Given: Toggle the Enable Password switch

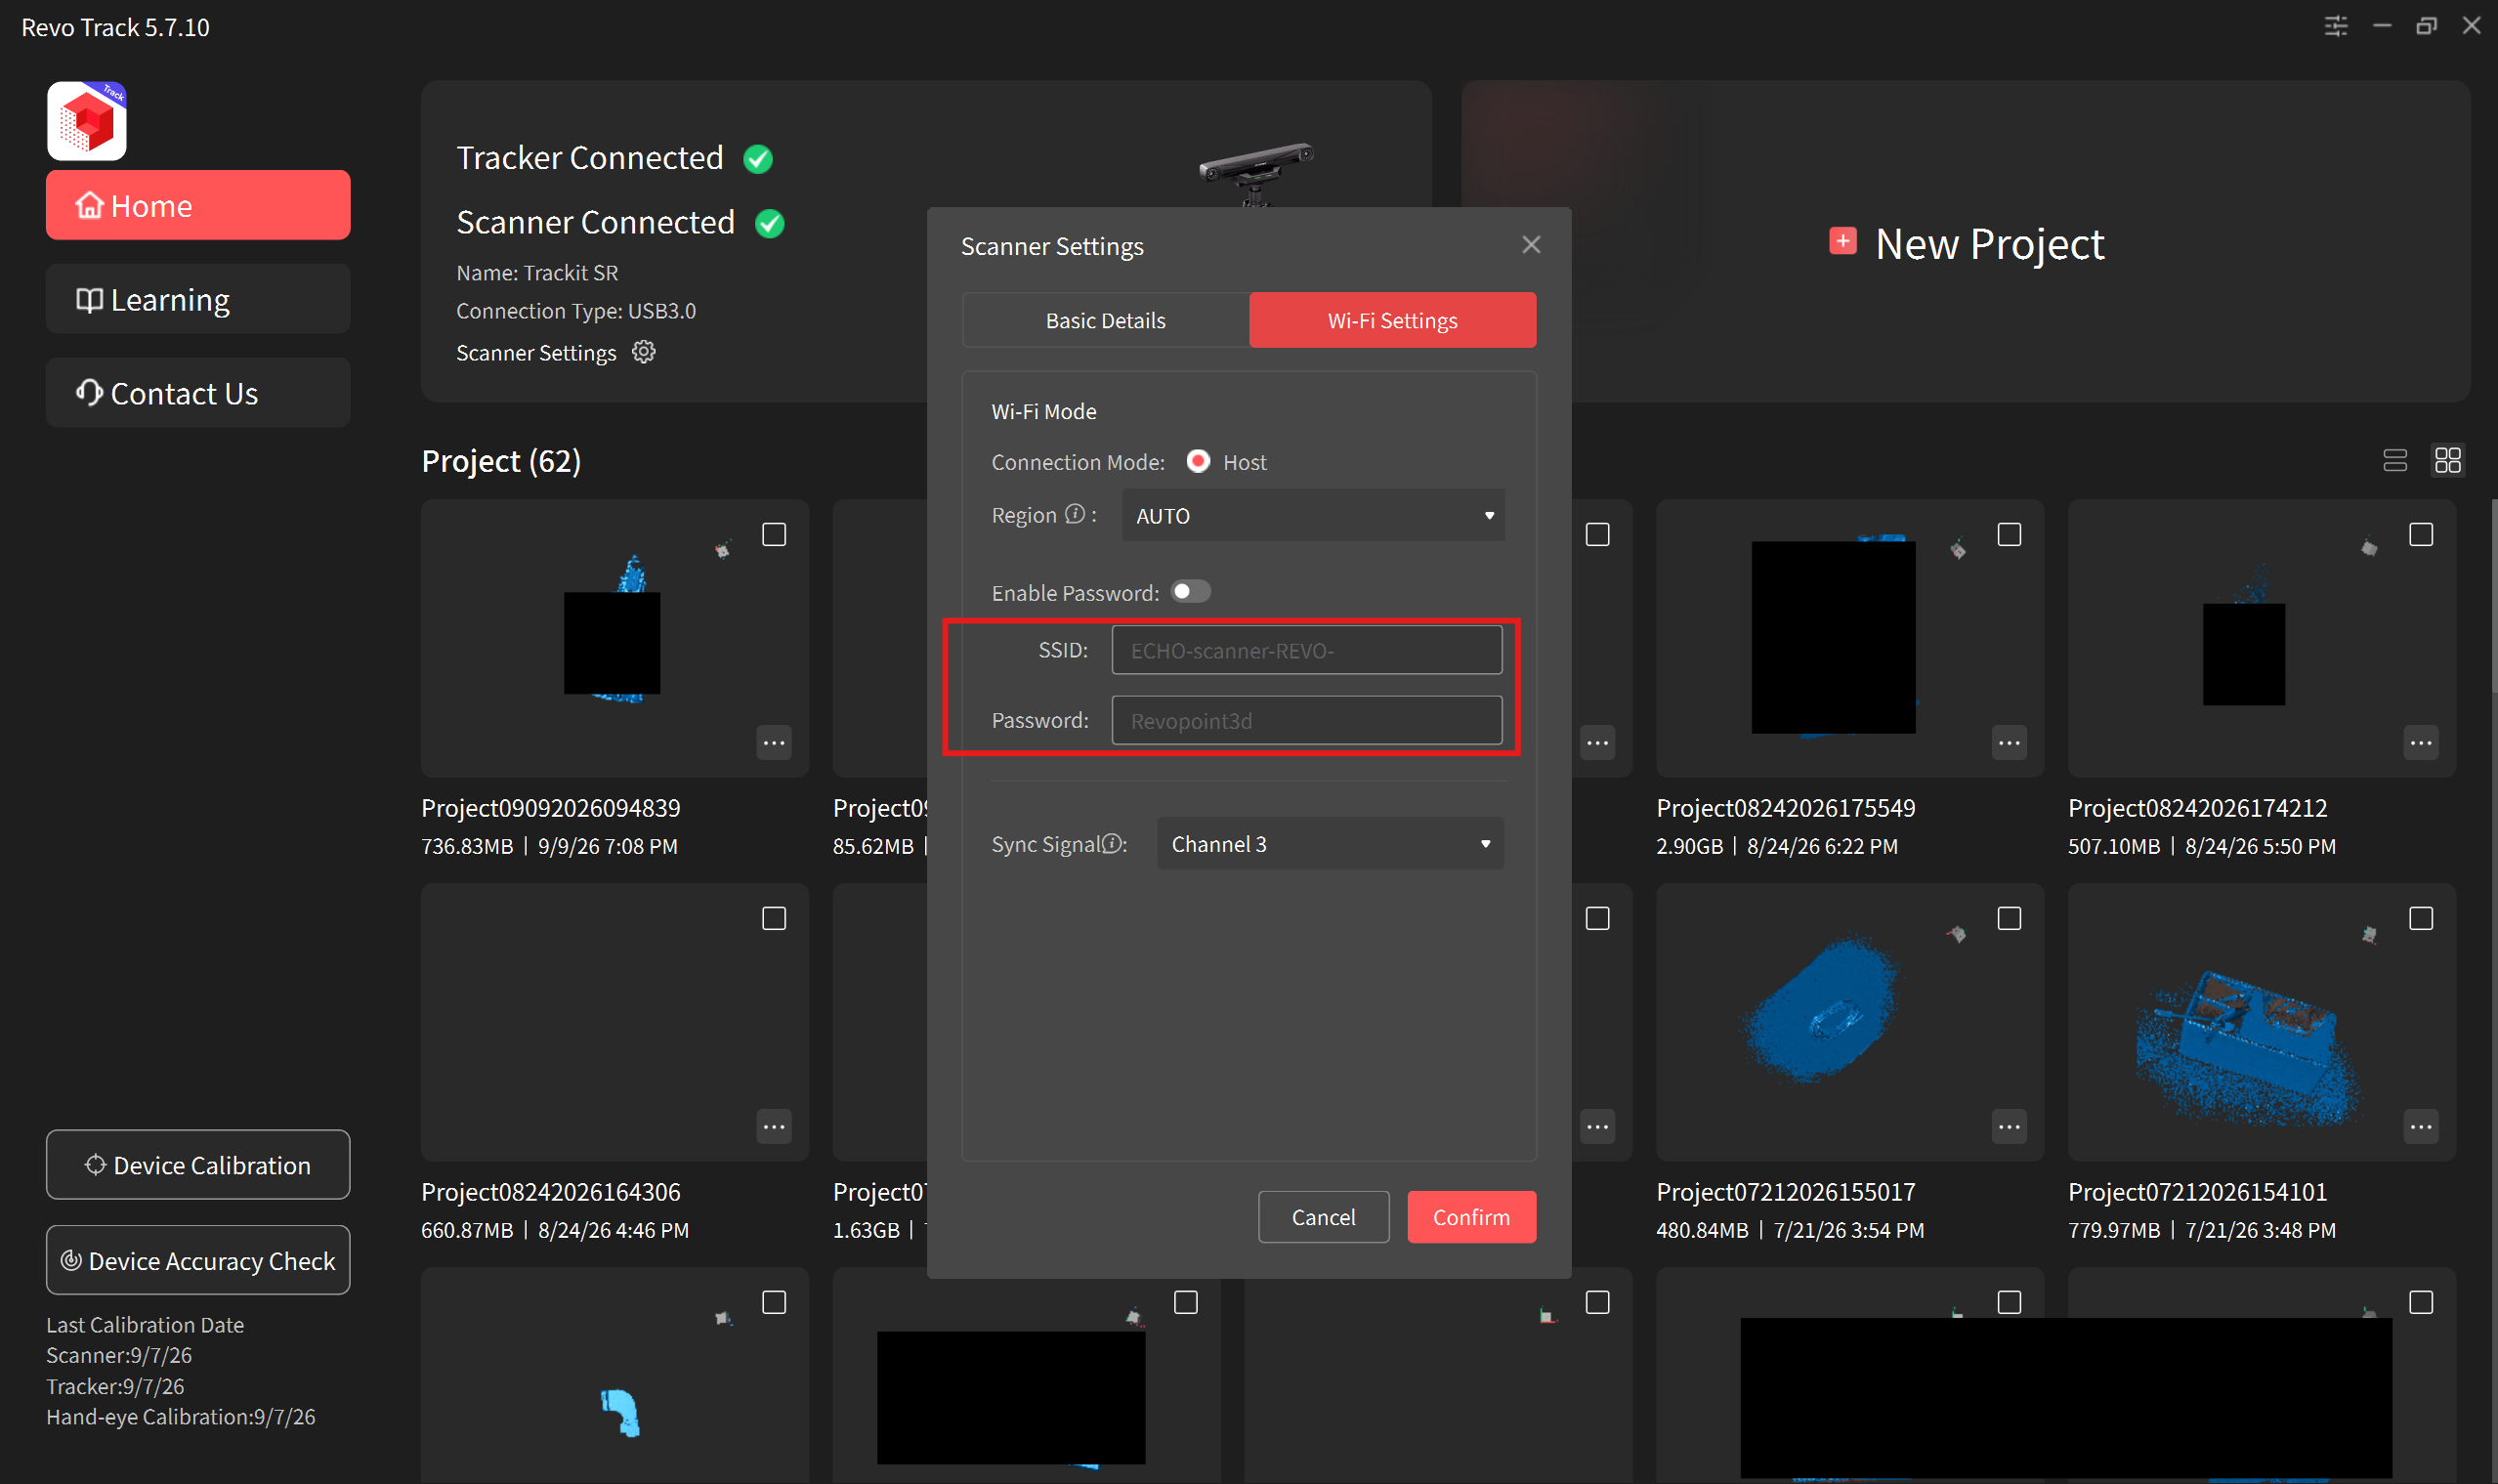Looking at the screenshot, I should (1190, 592).
